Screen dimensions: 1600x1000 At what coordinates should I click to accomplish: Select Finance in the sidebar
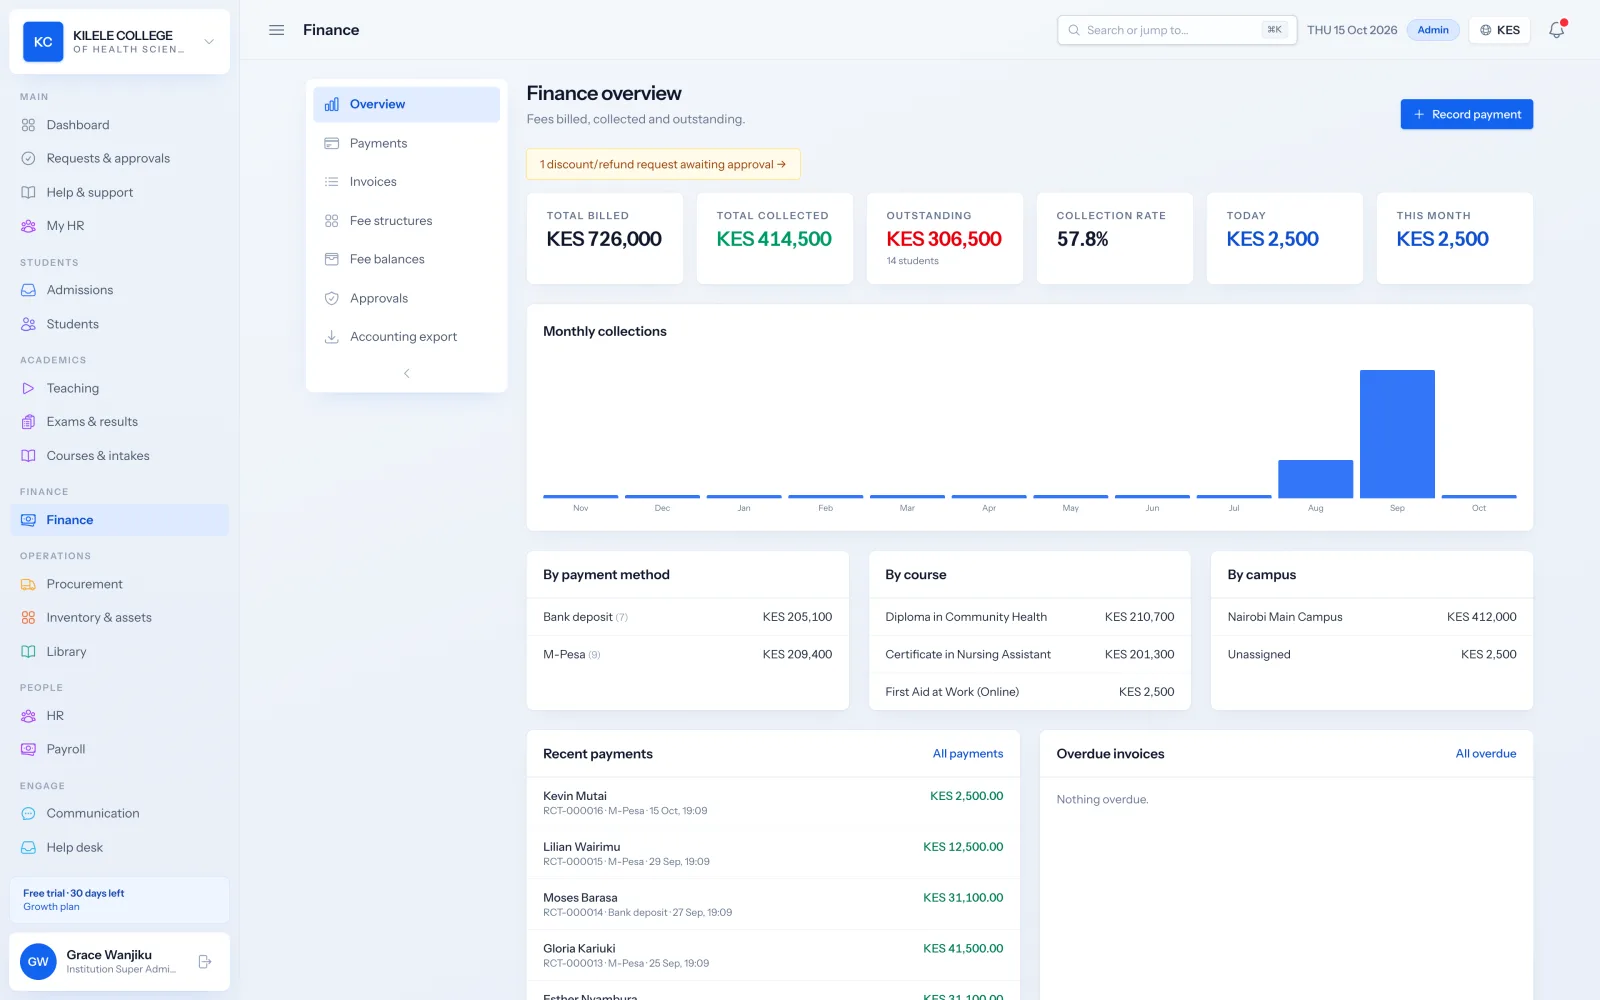coord(120,520)
